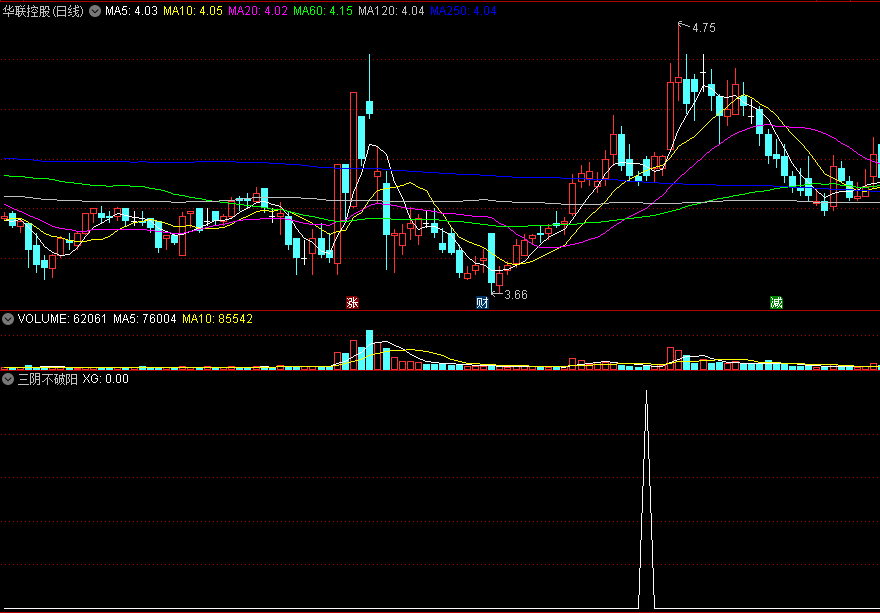880x613 pixels.
Task: Click the green 减 holdings reduction marker
Action: (776, 303)
